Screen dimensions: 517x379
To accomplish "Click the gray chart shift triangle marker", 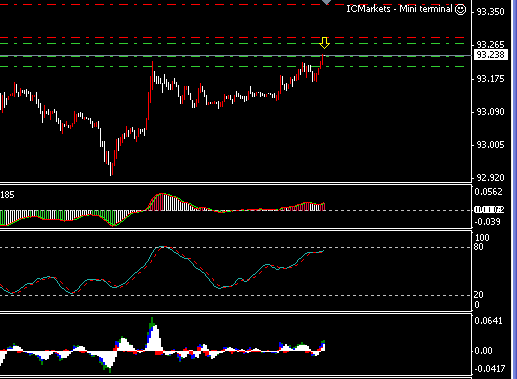I will (326, 2).
